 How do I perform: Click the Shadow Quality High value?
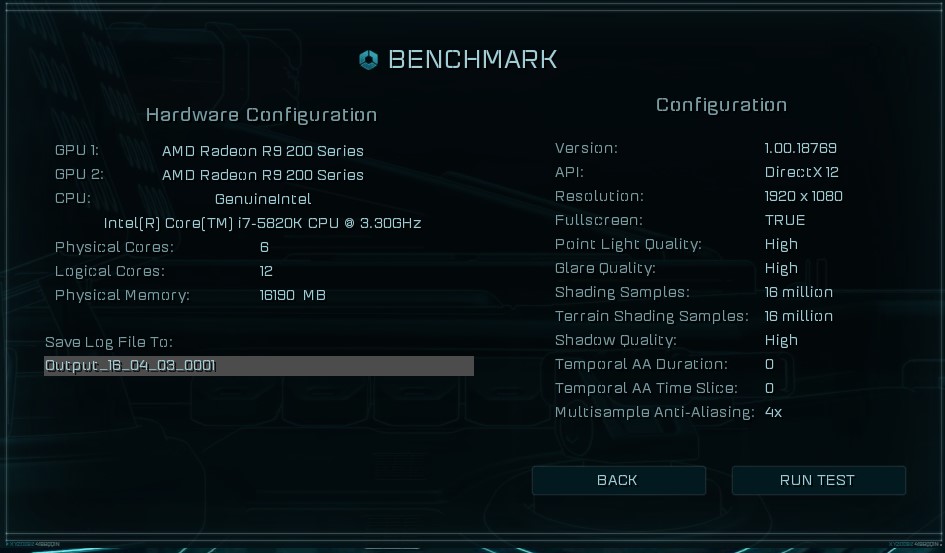(x=781, y=340)
